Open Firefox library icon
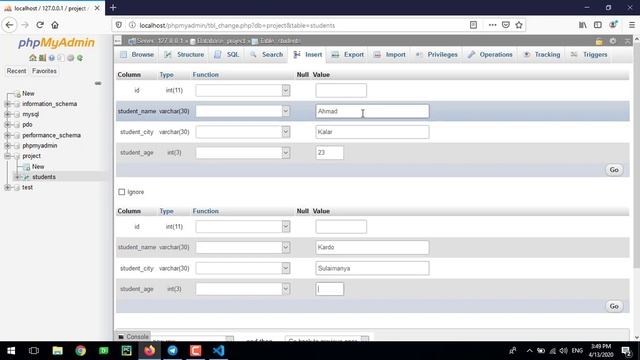Screen dimensions: 640x360 click(582, 25)
